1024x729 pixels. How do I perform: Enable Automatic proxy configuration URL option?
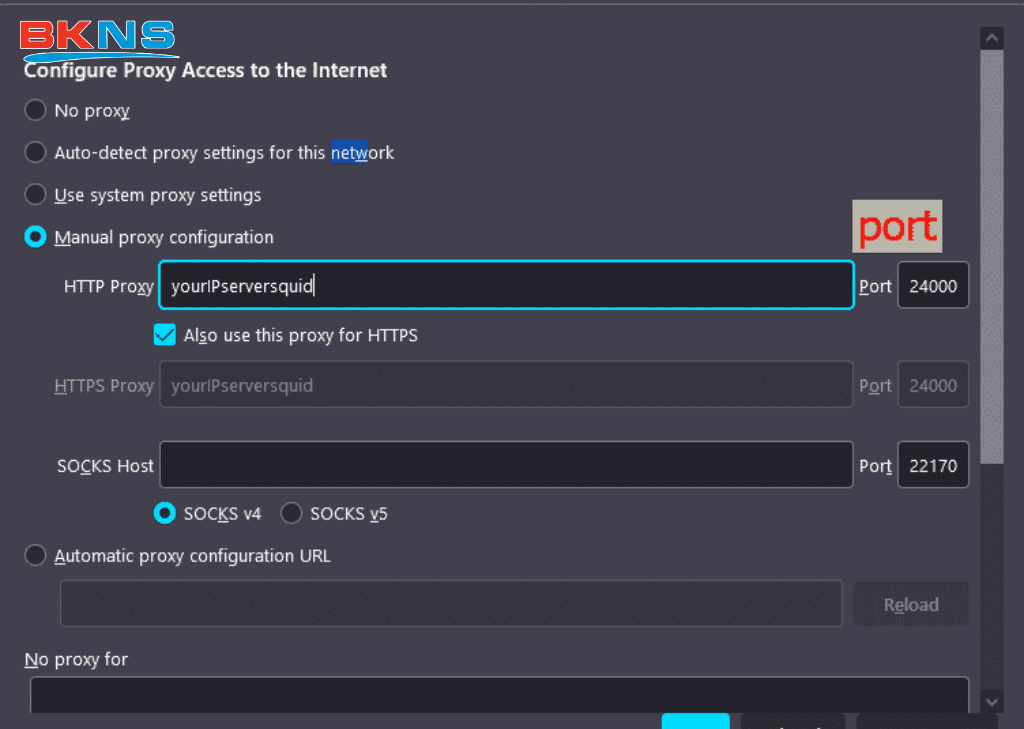(36, 555)
